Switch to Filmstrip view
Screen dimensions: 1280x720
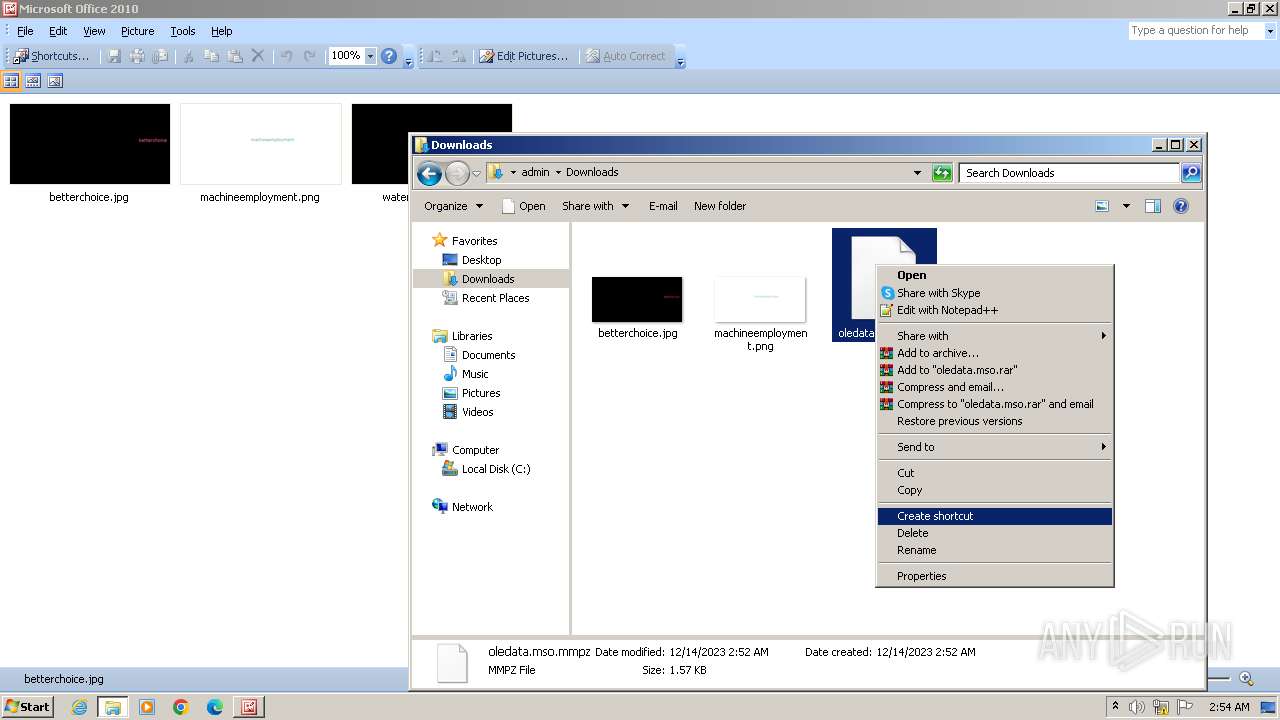tap(33, 81)
